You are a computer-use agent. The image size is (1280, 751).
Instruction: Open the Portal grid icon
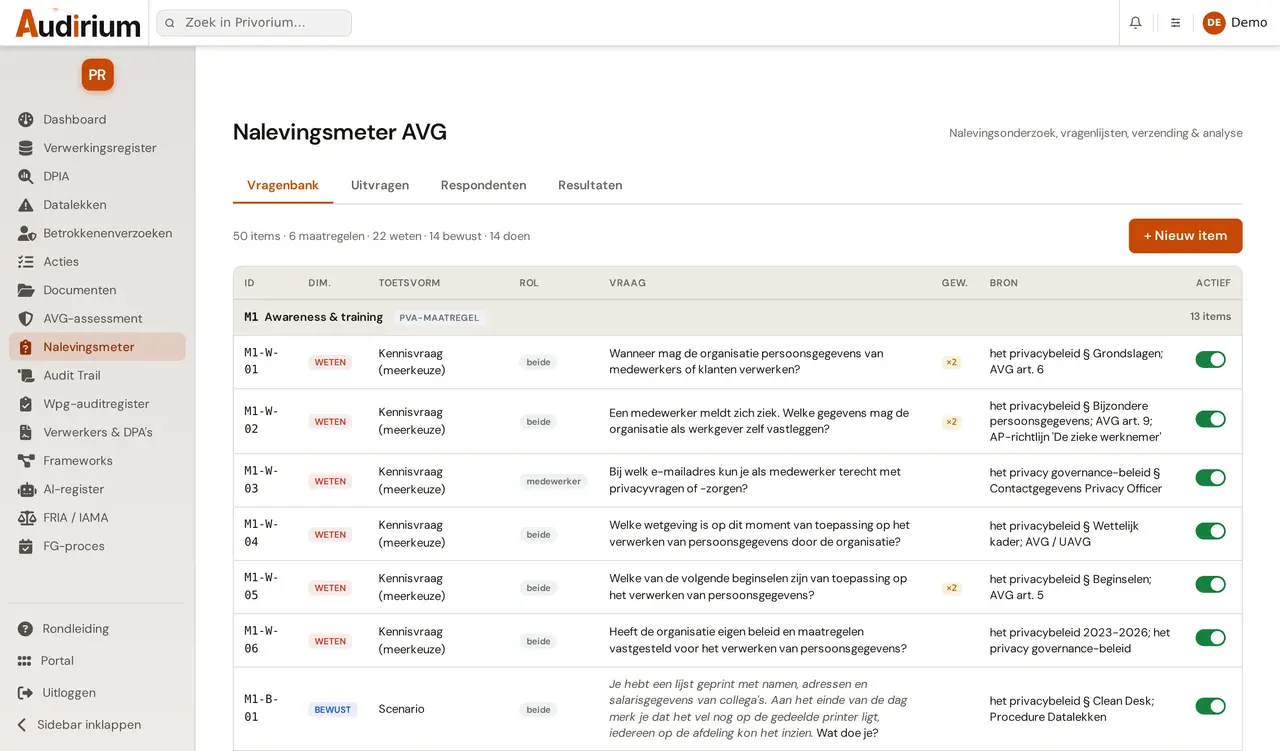pos(25,661)
